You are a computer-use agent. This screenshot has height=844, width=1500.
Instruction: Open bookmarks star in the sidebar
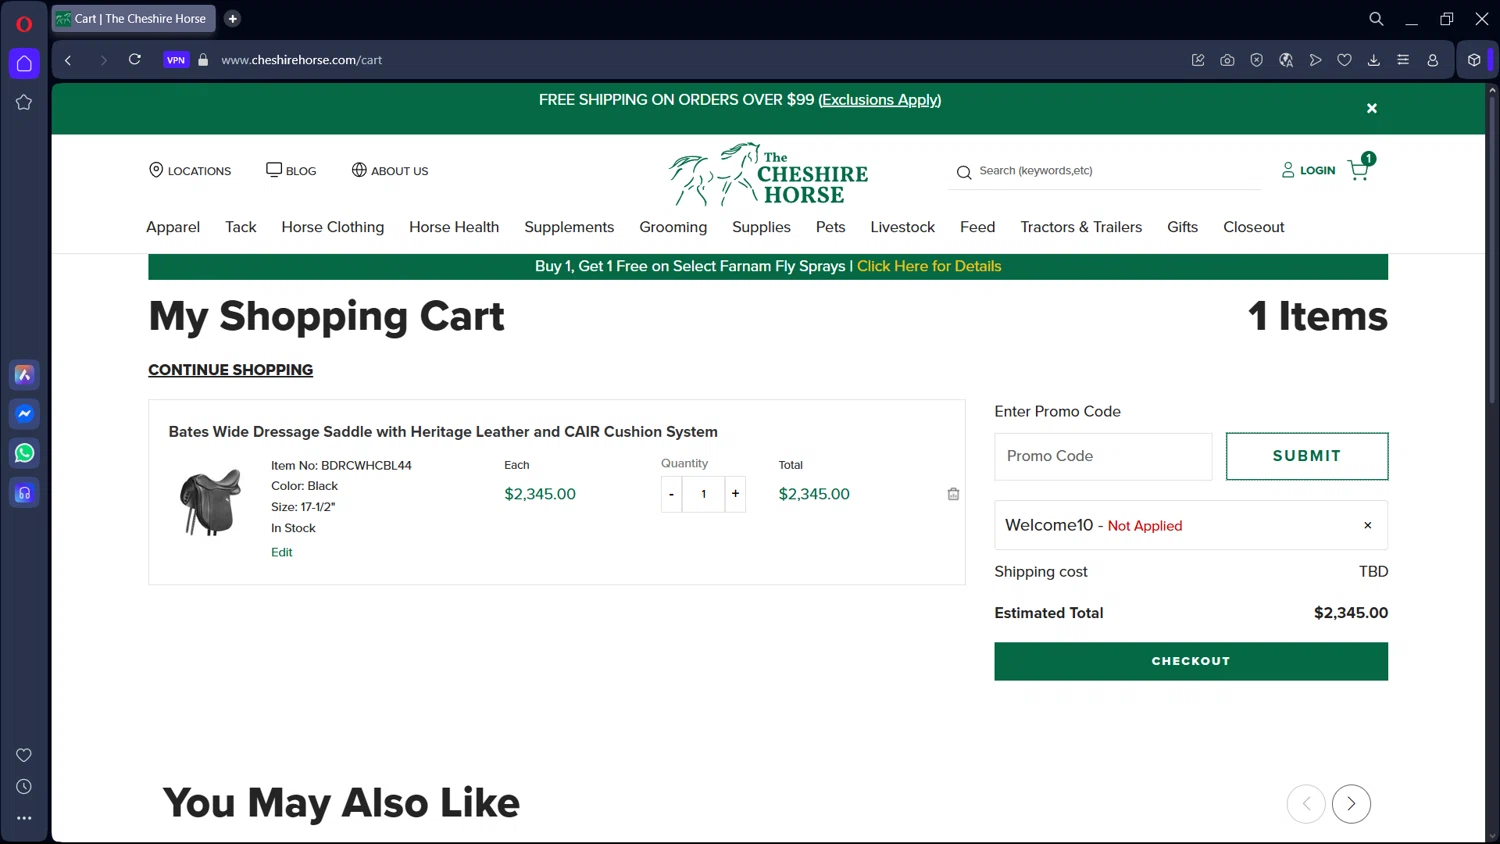click(x=24, y=102)
